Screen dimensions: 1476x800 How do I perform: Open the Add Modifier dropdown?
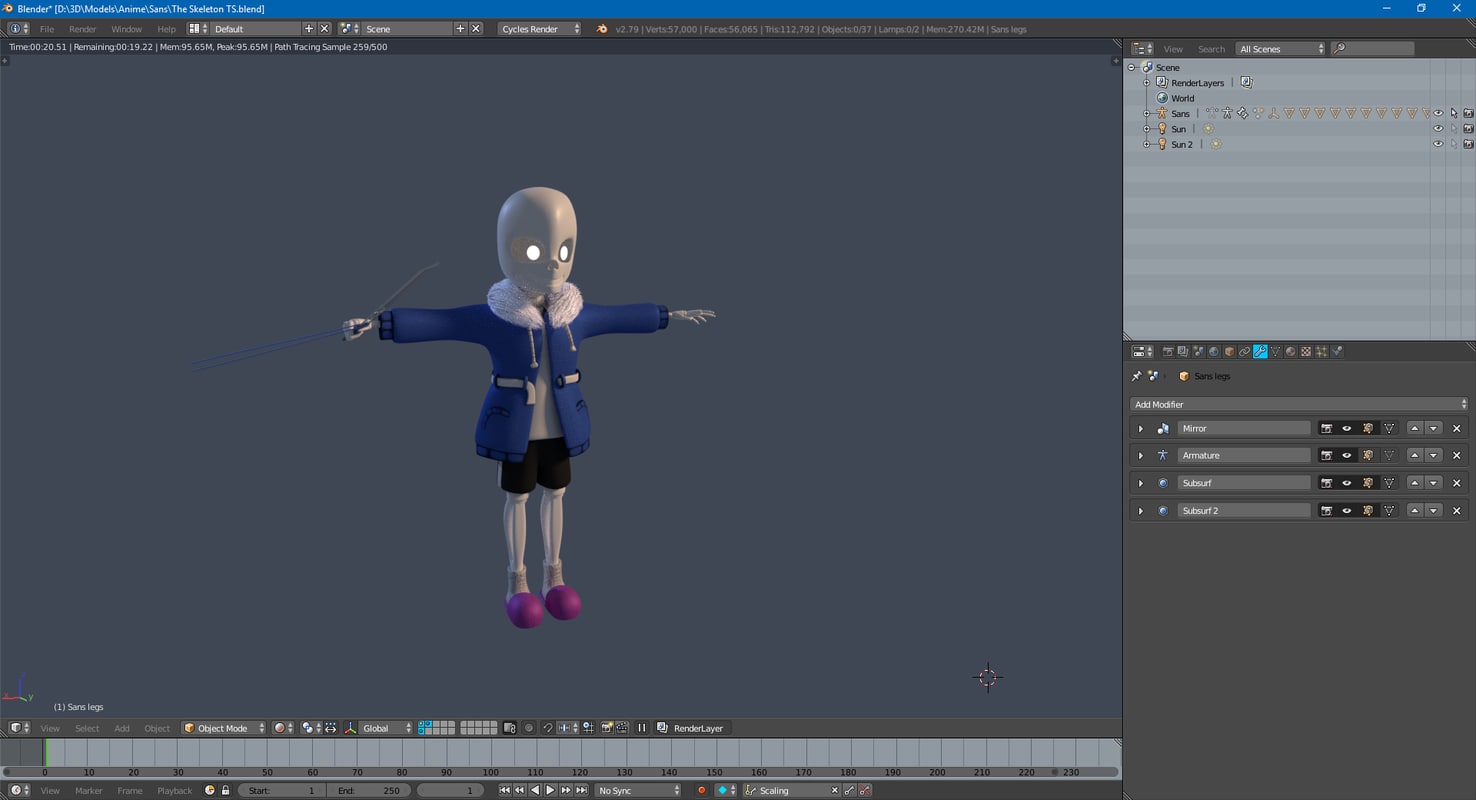(1297, 404)
